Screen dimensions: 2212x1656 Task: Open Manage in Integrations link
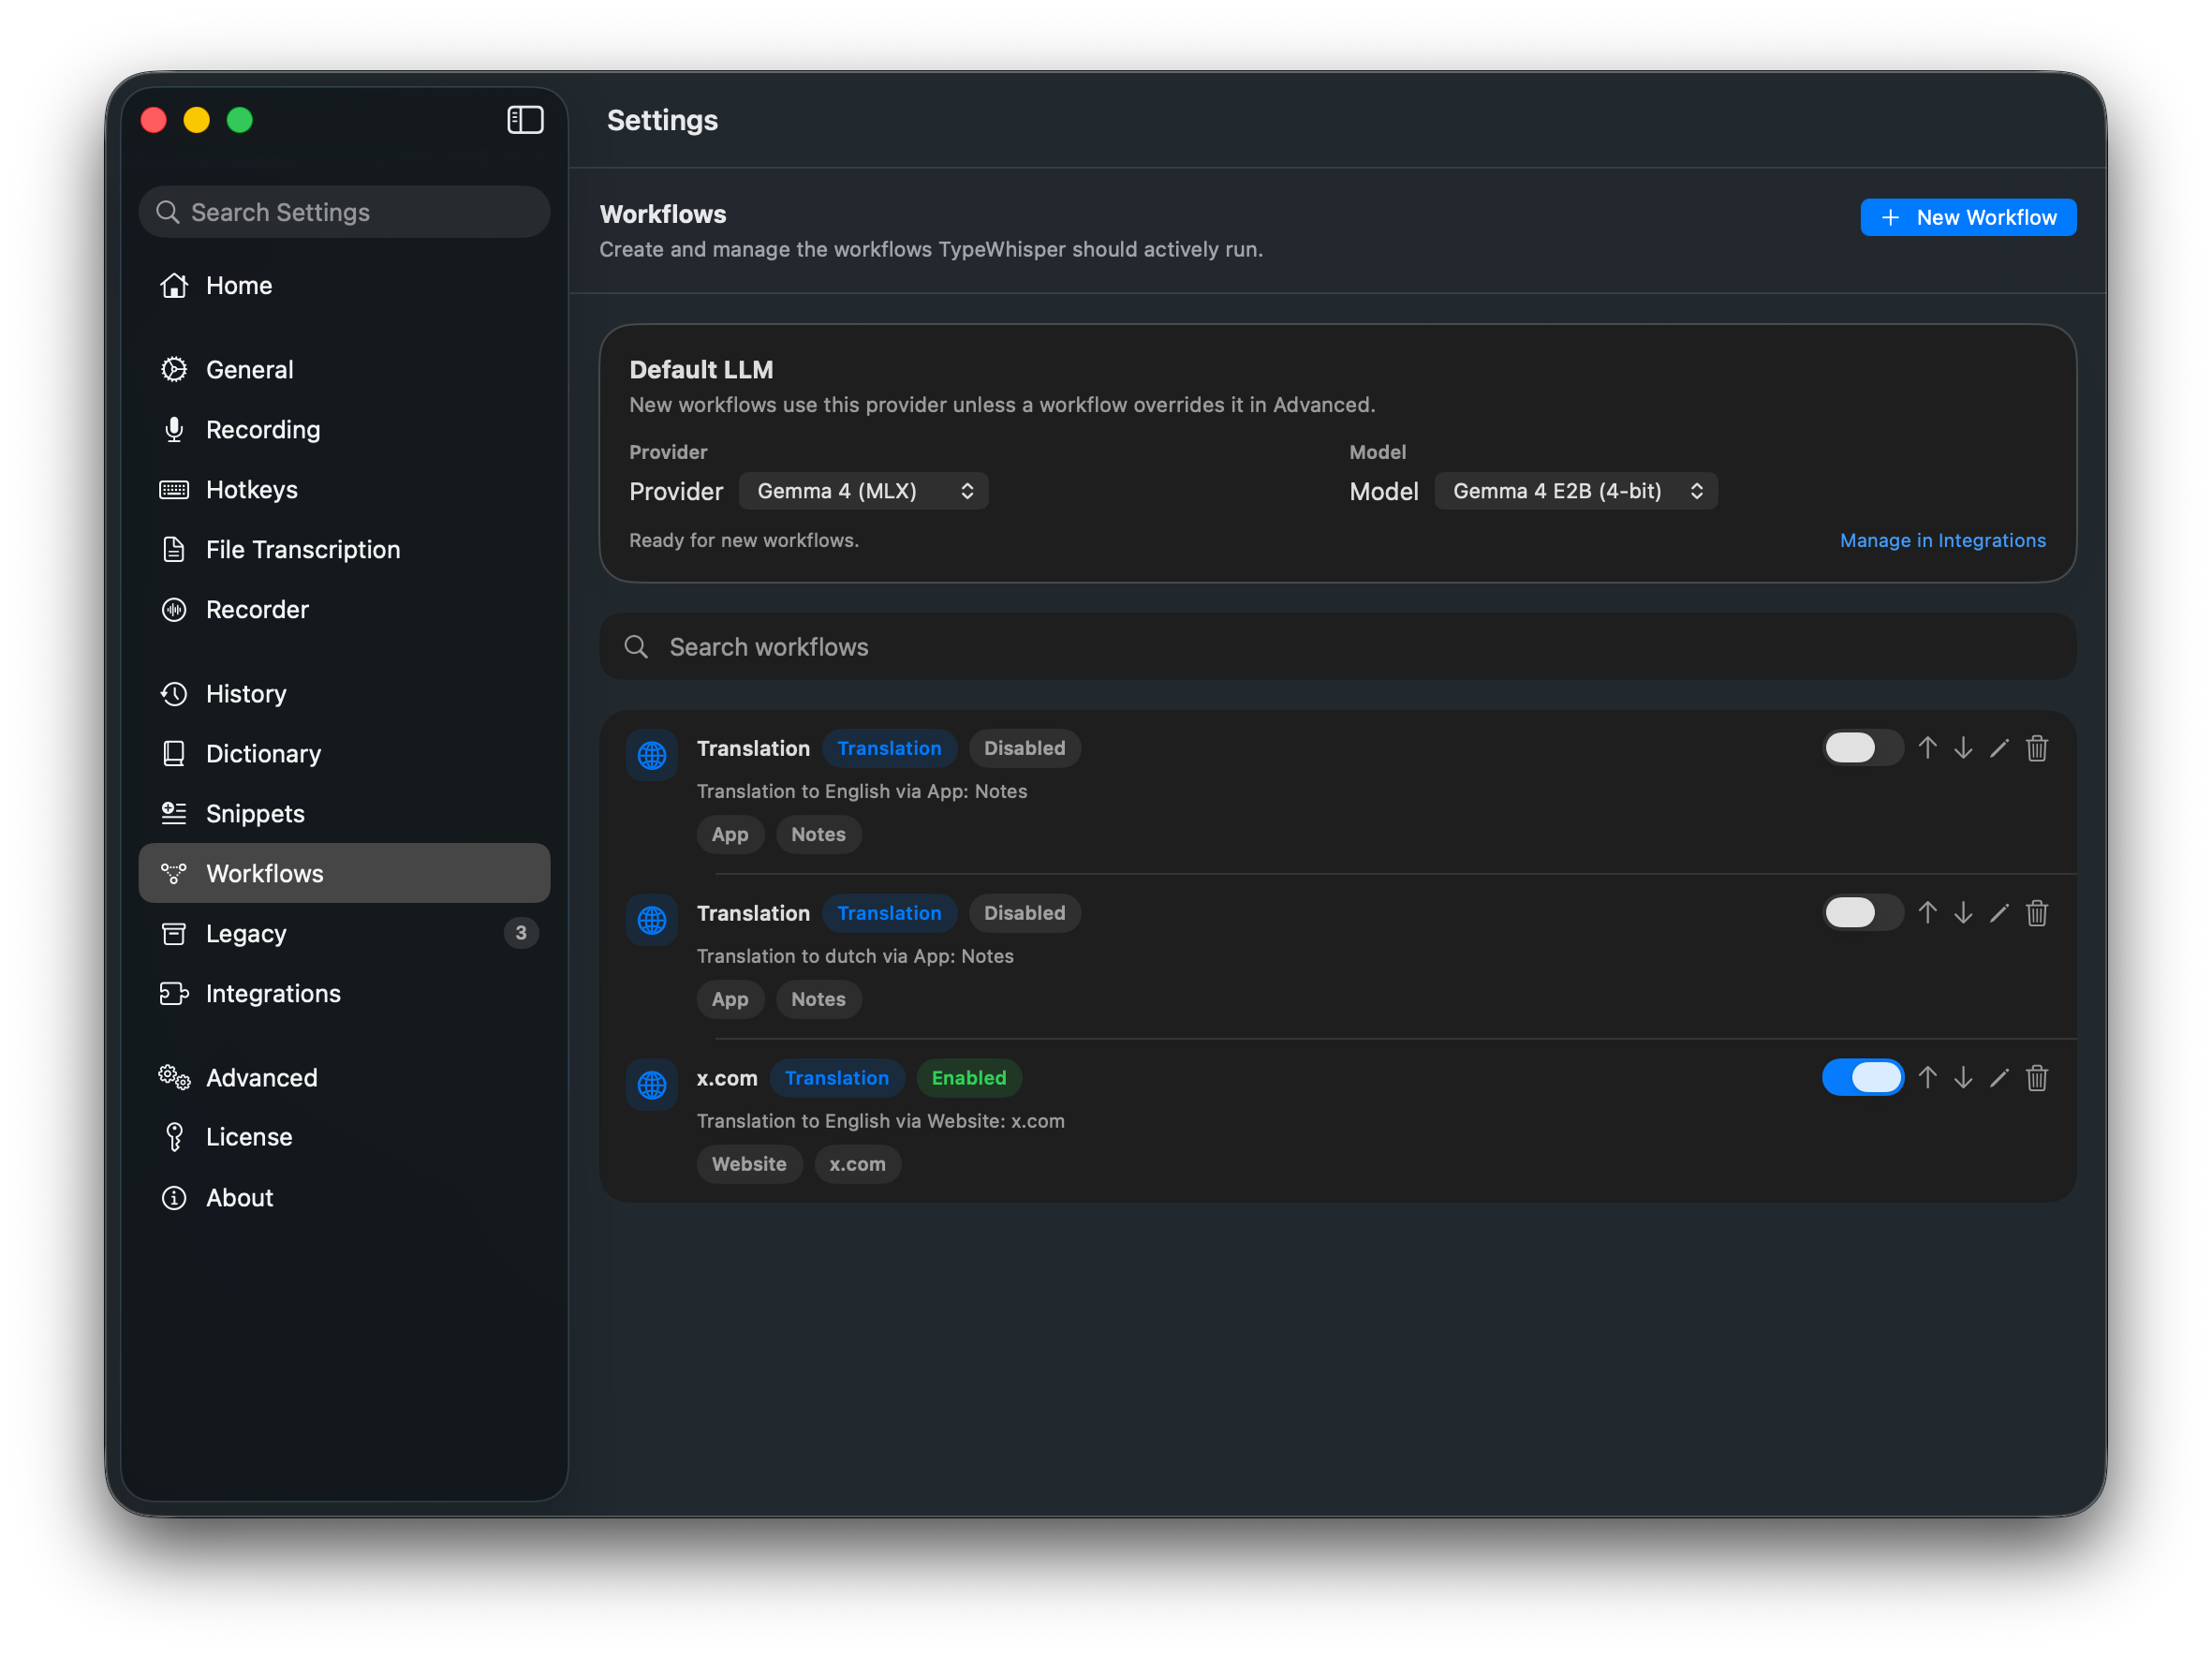pos(1942,540)
